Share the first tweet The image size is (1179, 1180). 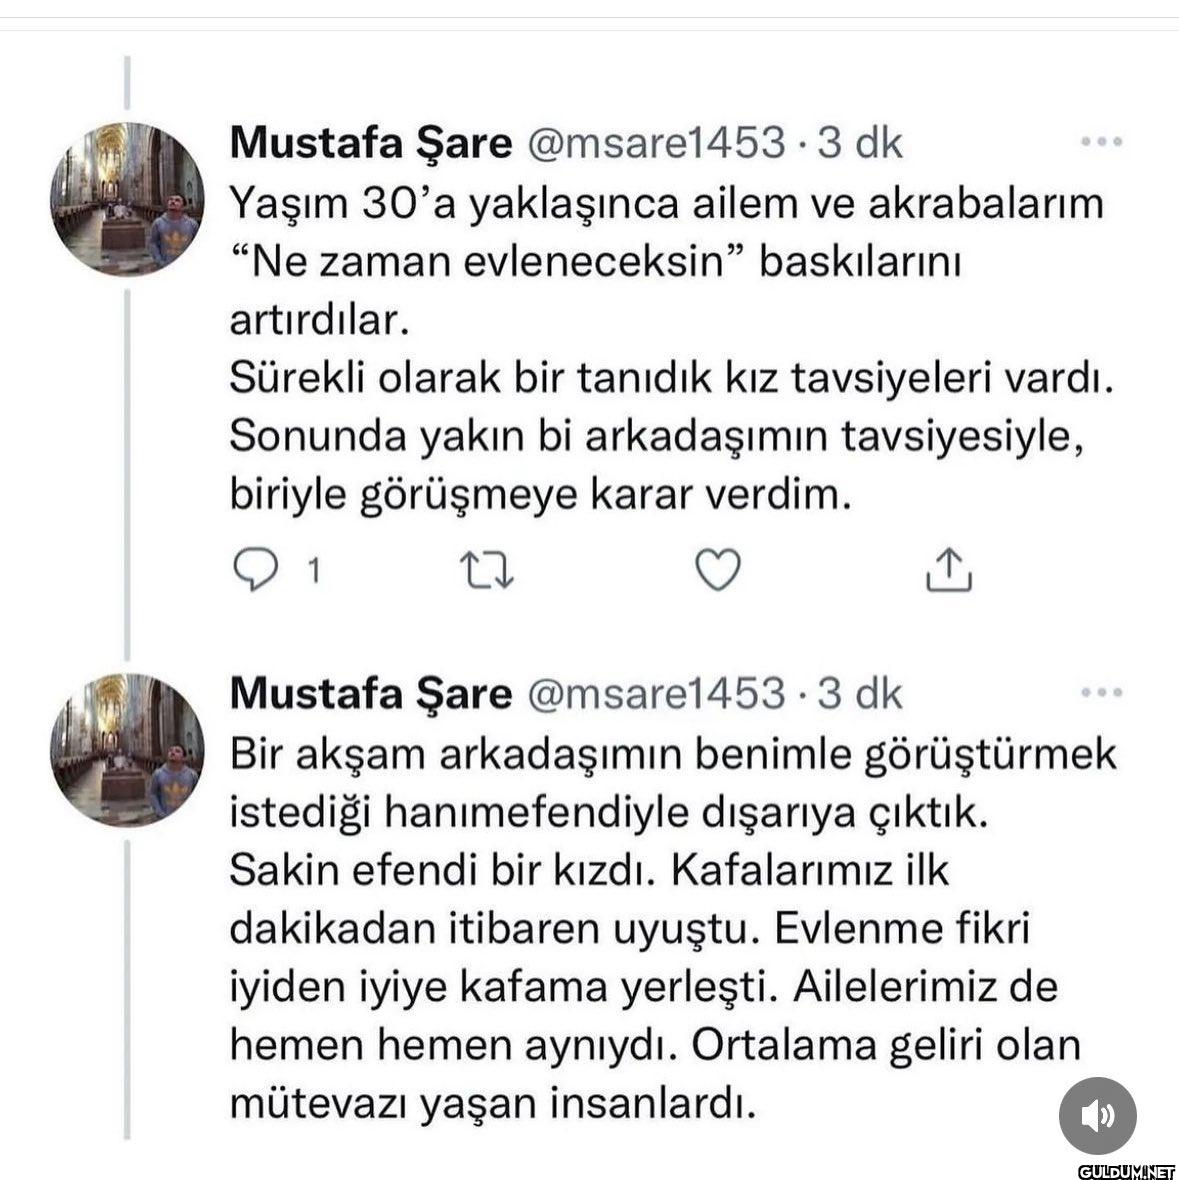(948, 570)
